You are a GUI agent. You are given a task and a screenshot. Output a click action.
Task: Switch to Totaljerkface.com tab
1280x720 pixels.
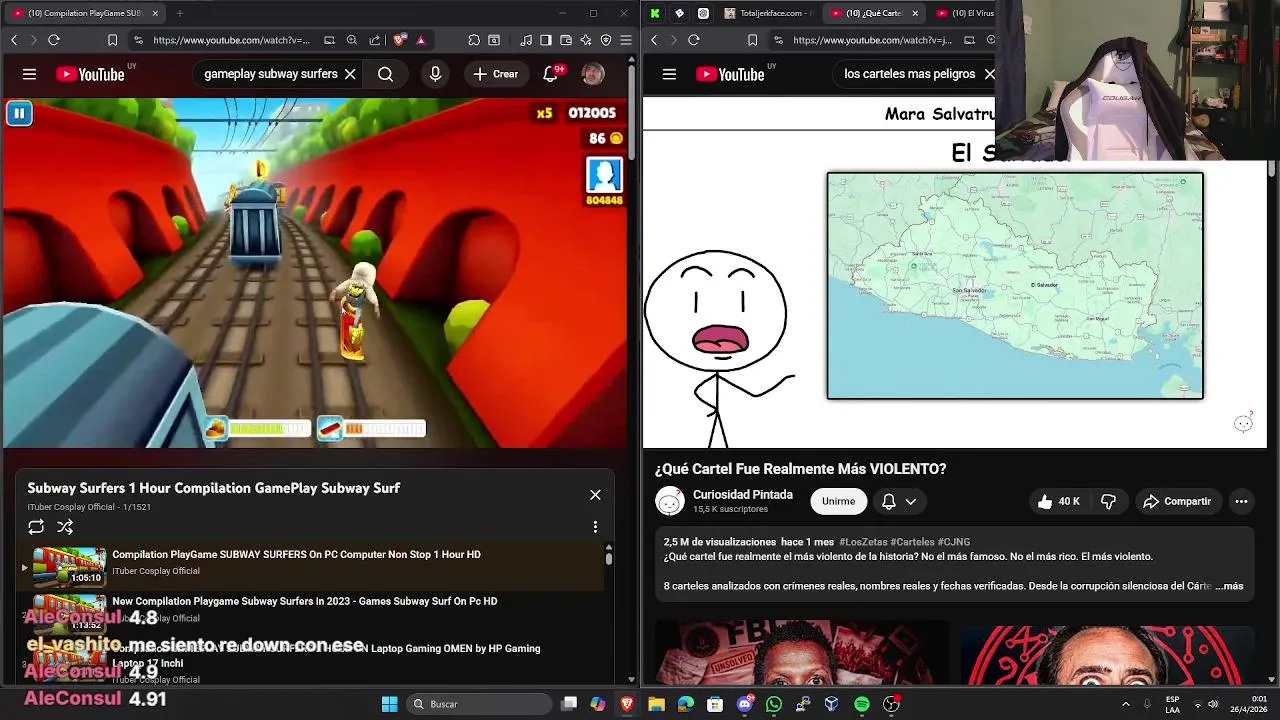(766, 13)
